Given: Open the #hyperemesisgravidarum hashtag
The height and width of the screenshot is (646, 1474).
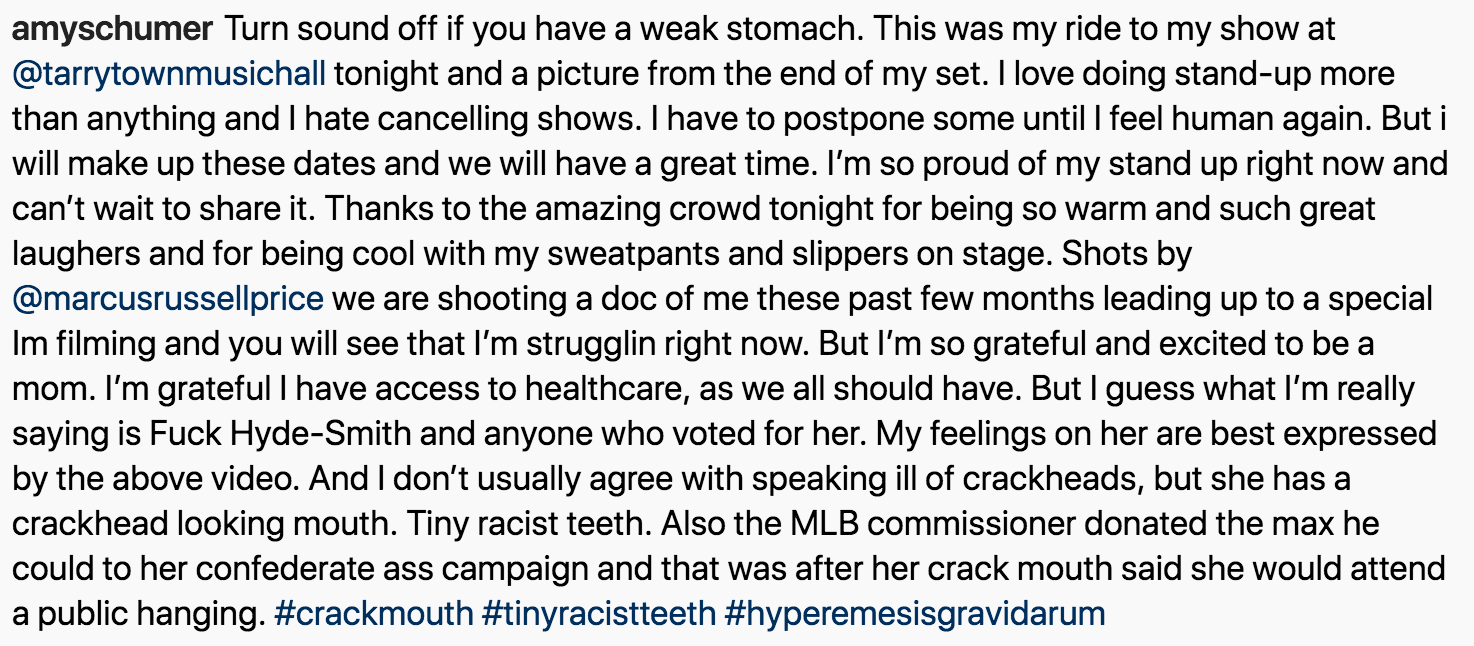Looking at the screenshot, I should pyautogui.click(x=915, y=613).
